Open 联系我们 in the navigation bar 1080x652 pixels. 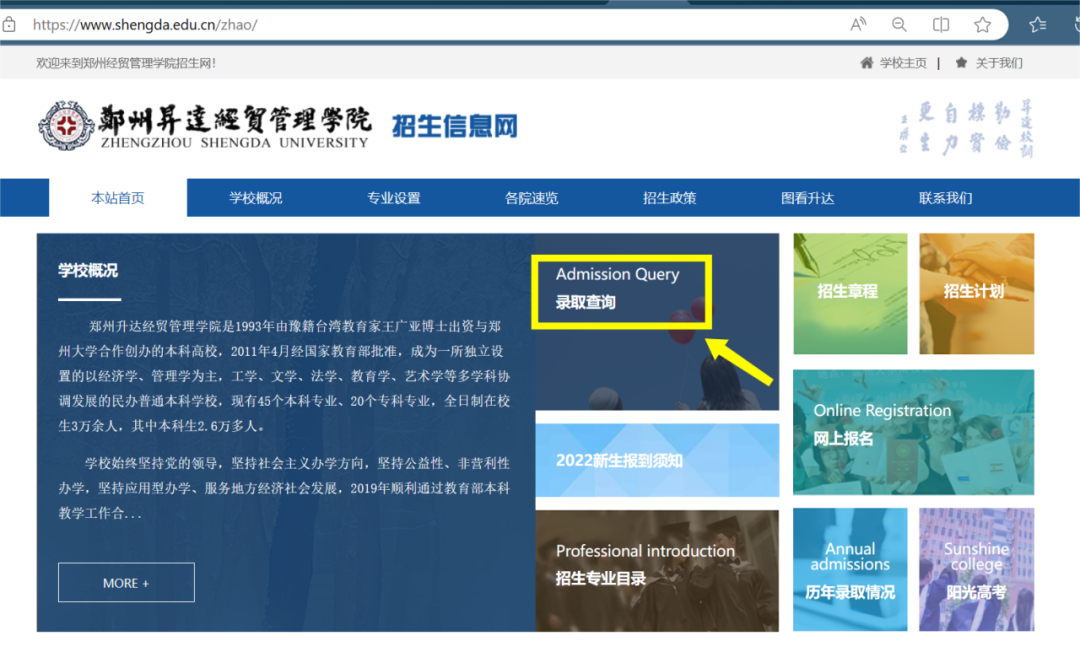pyautogui.click(x=946, y=198)
